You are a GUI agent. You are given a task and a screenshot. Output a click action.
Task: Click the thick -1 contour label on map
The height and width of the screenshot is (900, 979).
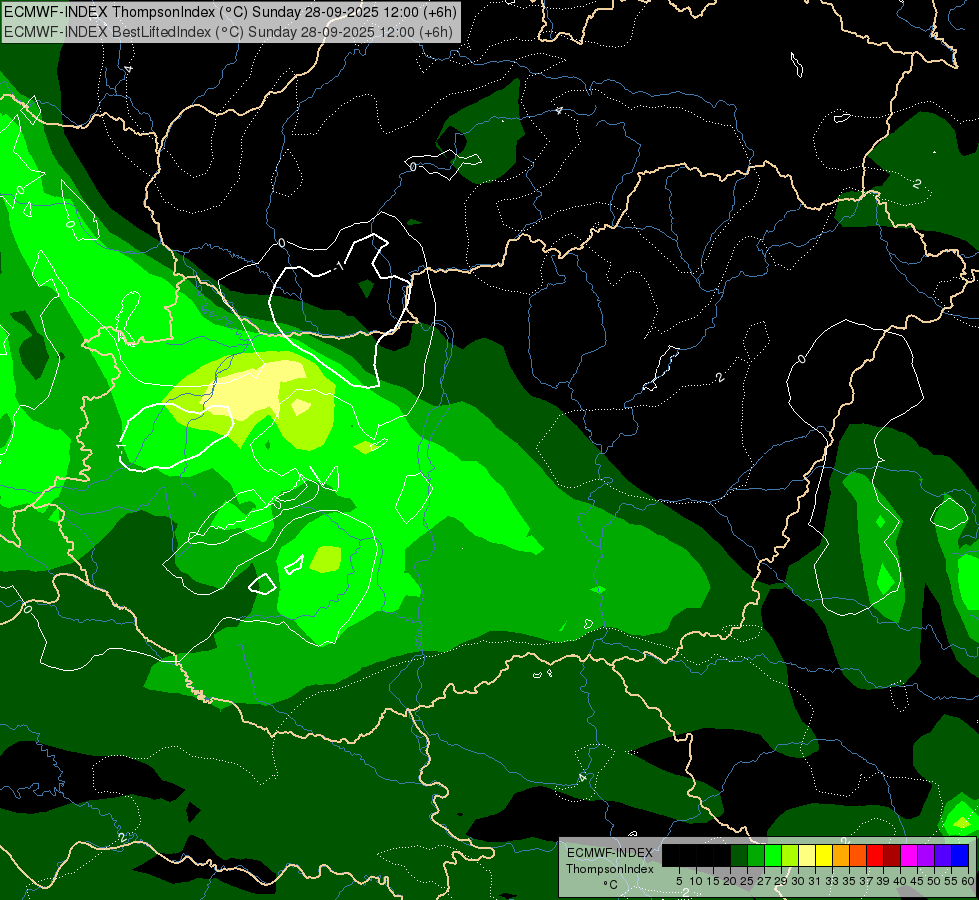click(338, 267)
